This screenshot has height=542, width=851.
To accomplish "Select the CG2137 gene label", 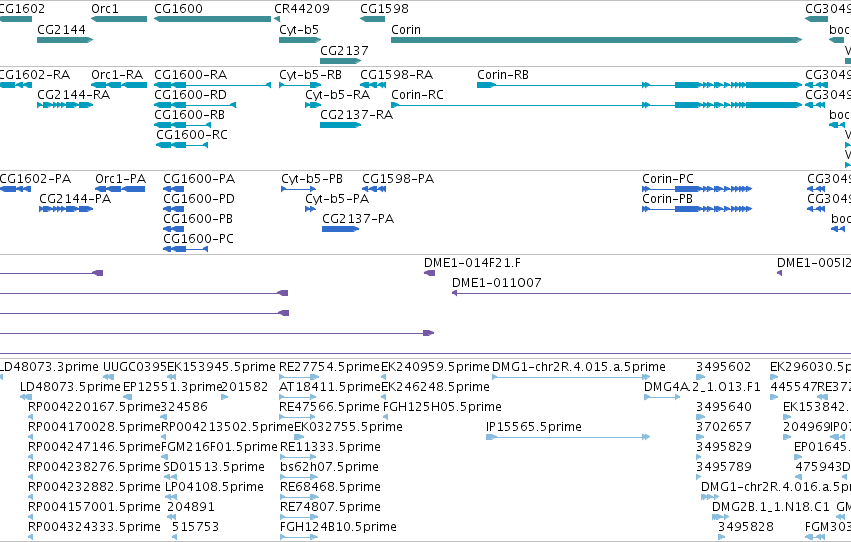I will tap(344, 50).
